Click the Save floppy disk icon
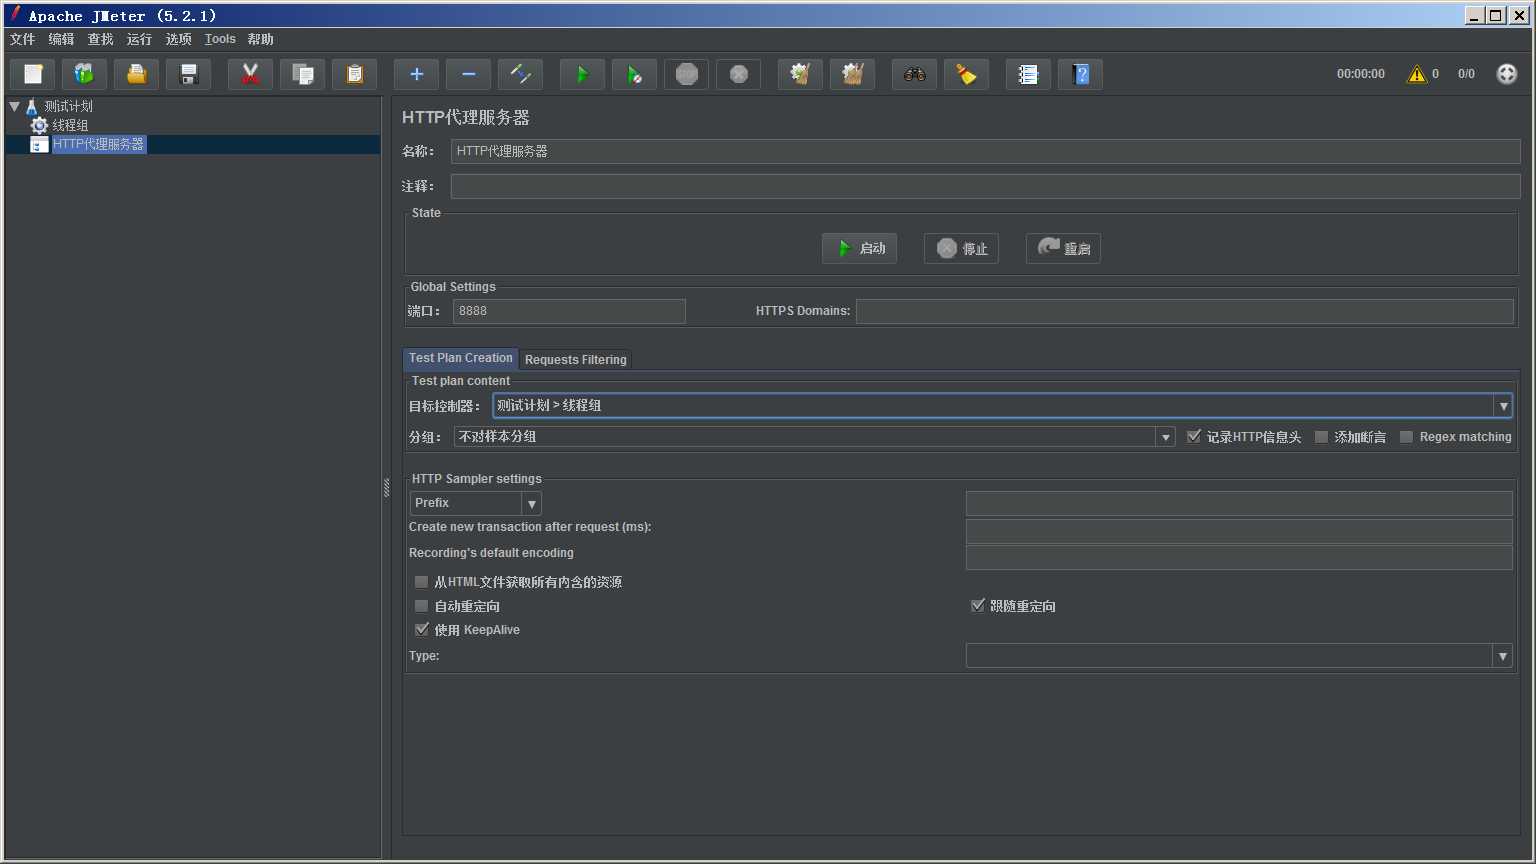 (x=188, y=74)
